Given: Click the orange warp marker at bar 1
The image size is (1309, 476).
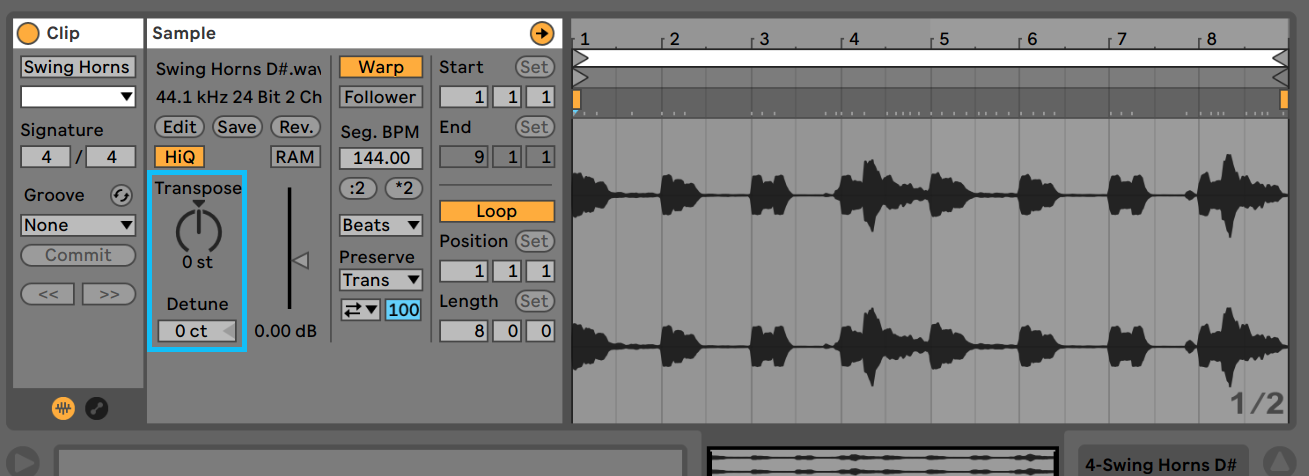Looking at the screenshot, I should click(577, 99).
